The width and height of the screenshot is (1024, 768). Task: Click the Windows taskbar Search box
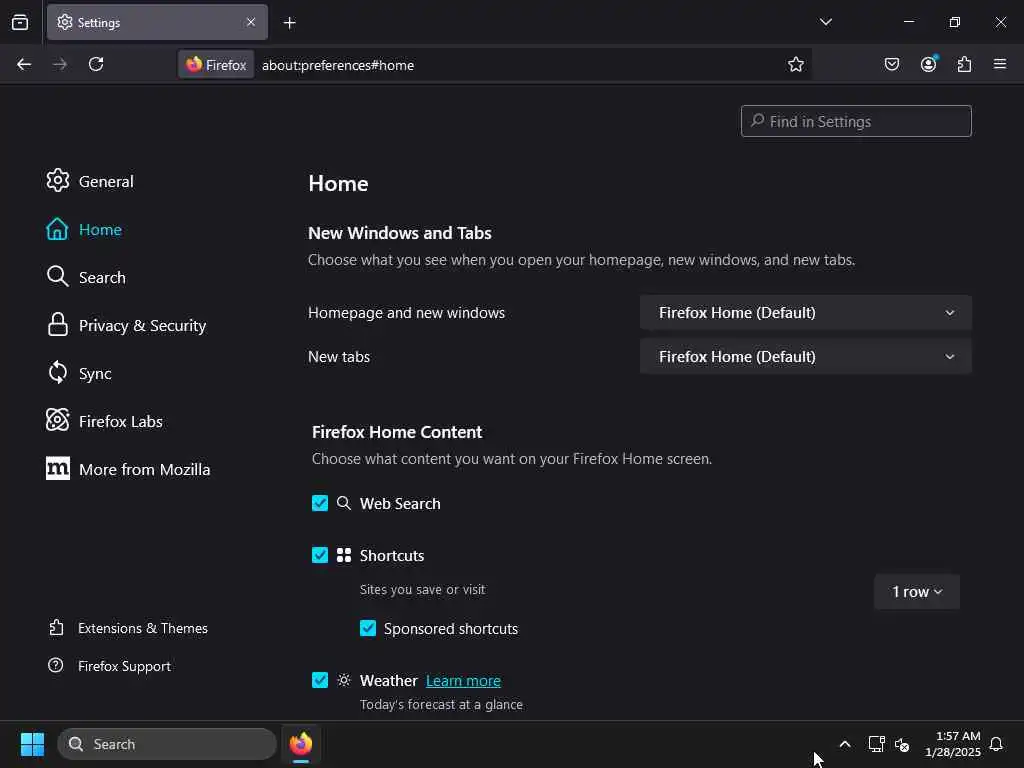click(167, 744)
